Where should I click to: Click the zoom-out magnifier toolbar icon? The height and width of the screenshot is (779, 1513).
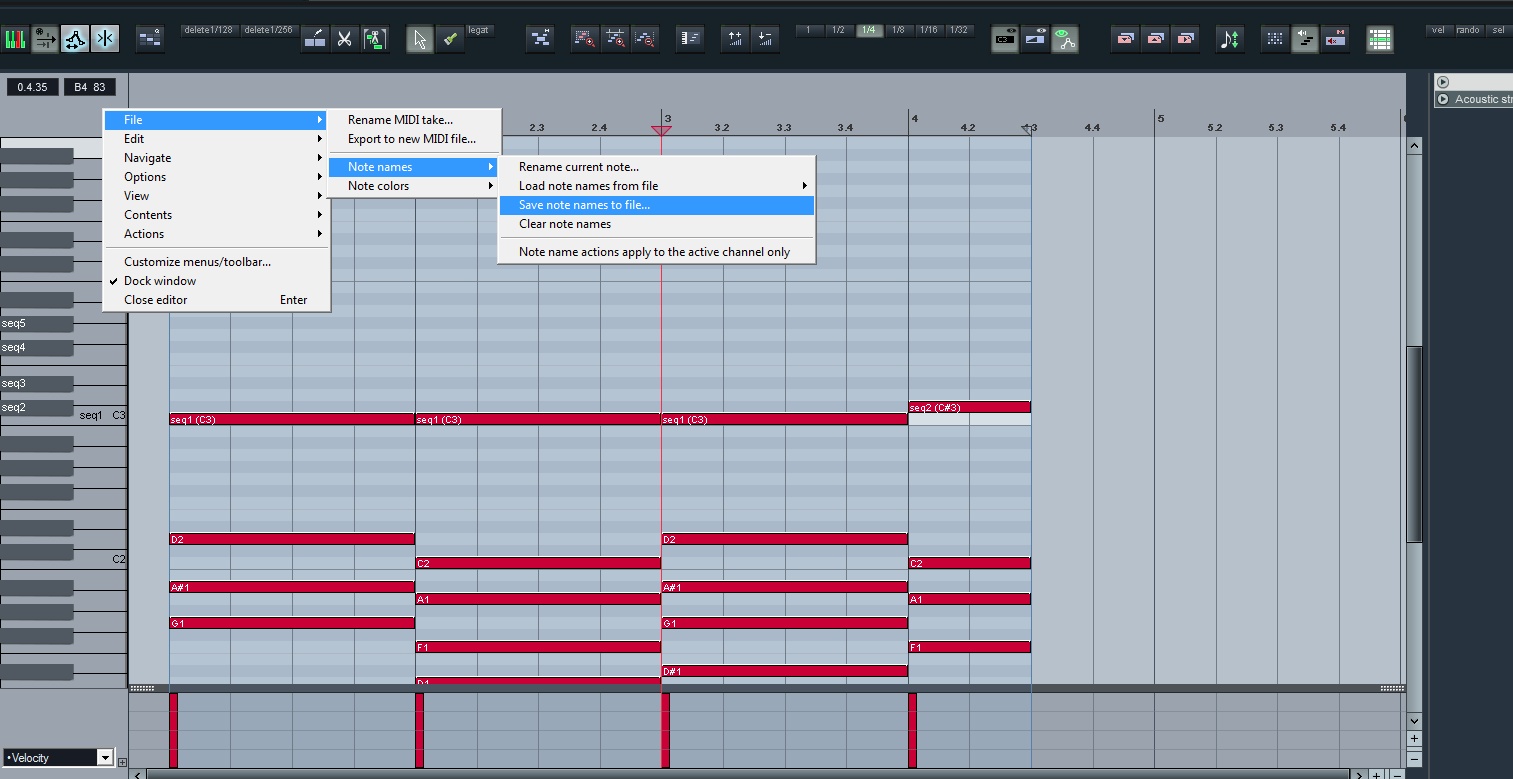point(645,39)
